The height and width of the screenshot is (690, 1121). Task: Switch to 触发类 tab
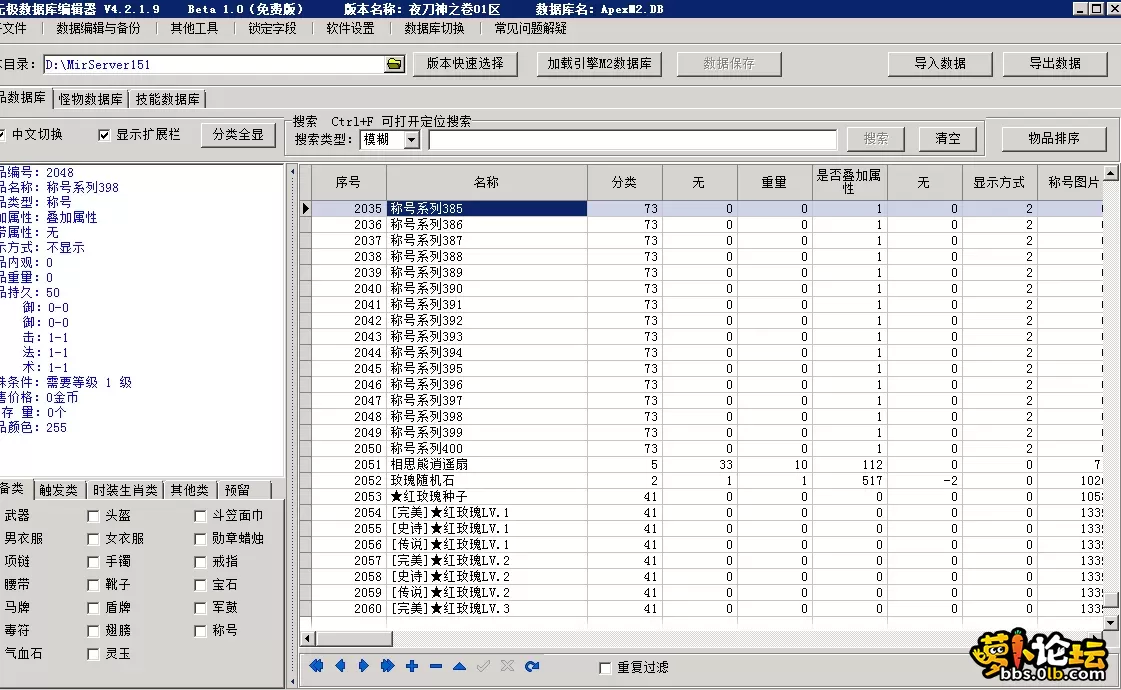[59, 491]
